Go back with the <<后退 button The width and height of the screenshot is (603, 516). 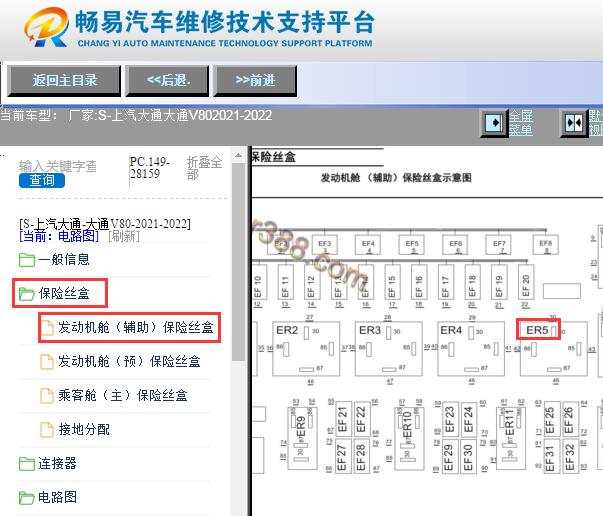point(168,81)
